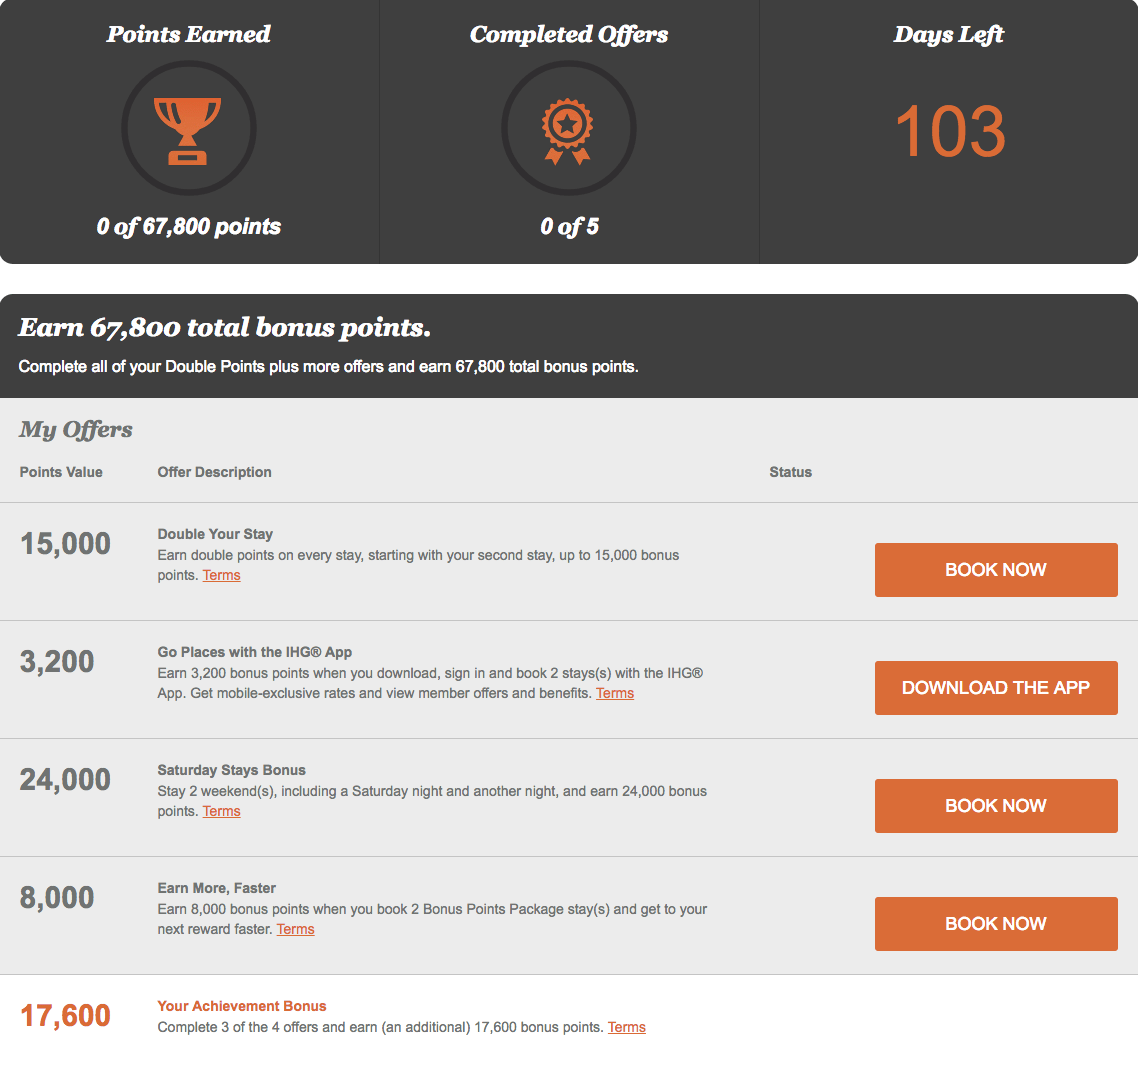Click the 0 of 67,800 points text
This screenshot has height=1072, width=1138.
point(189,226)
